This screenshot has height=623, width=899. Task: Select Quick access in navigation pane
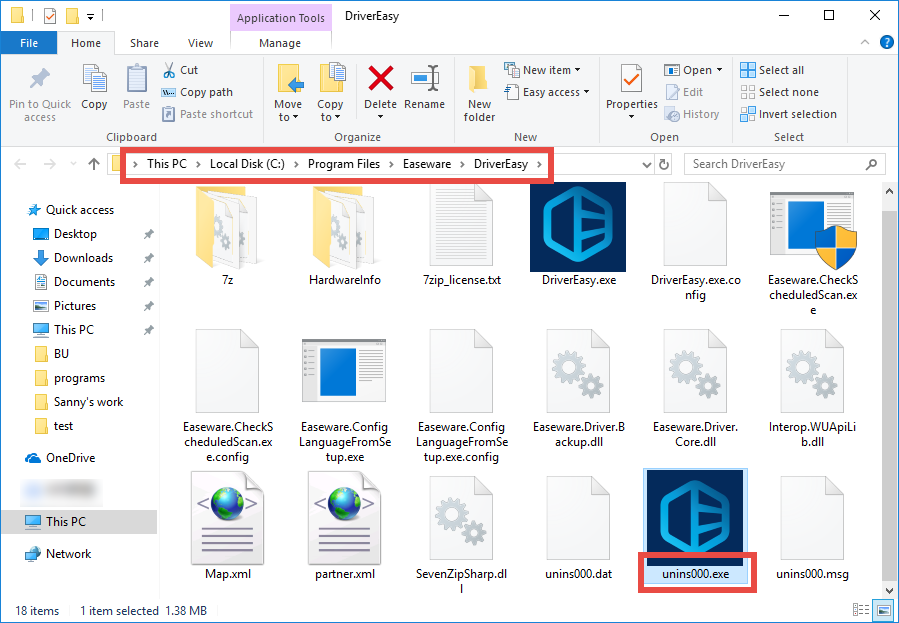point(80,210)
